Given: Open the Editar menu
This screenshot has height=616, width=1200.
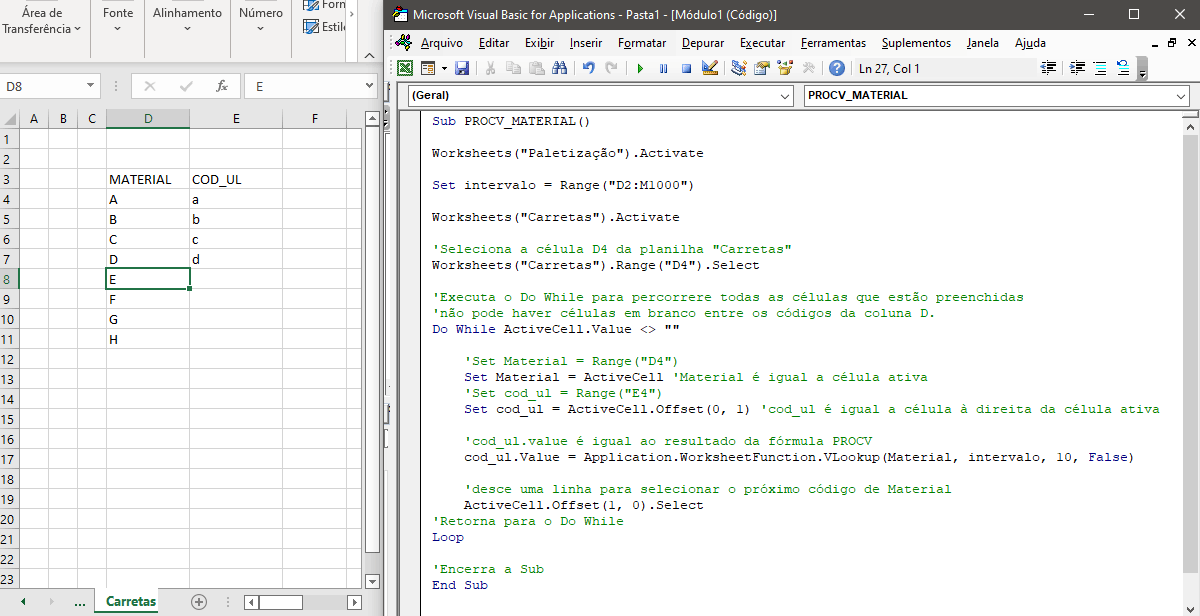Looking at the screenshot, I should pyautogui.click(x=494, y=43).
